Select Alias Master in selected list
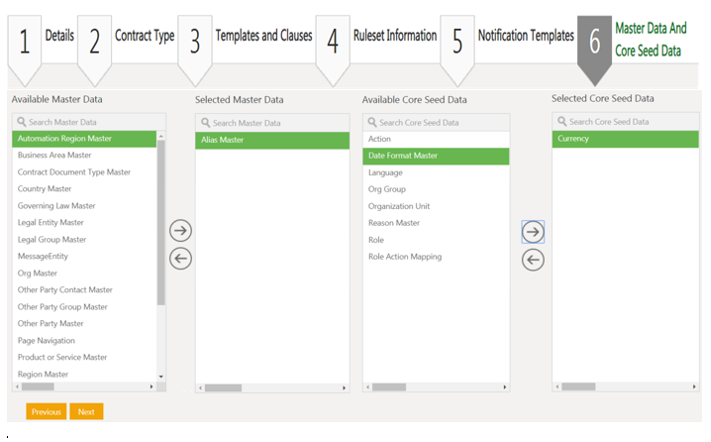711x442 pixels. click(x=222, y=140)
